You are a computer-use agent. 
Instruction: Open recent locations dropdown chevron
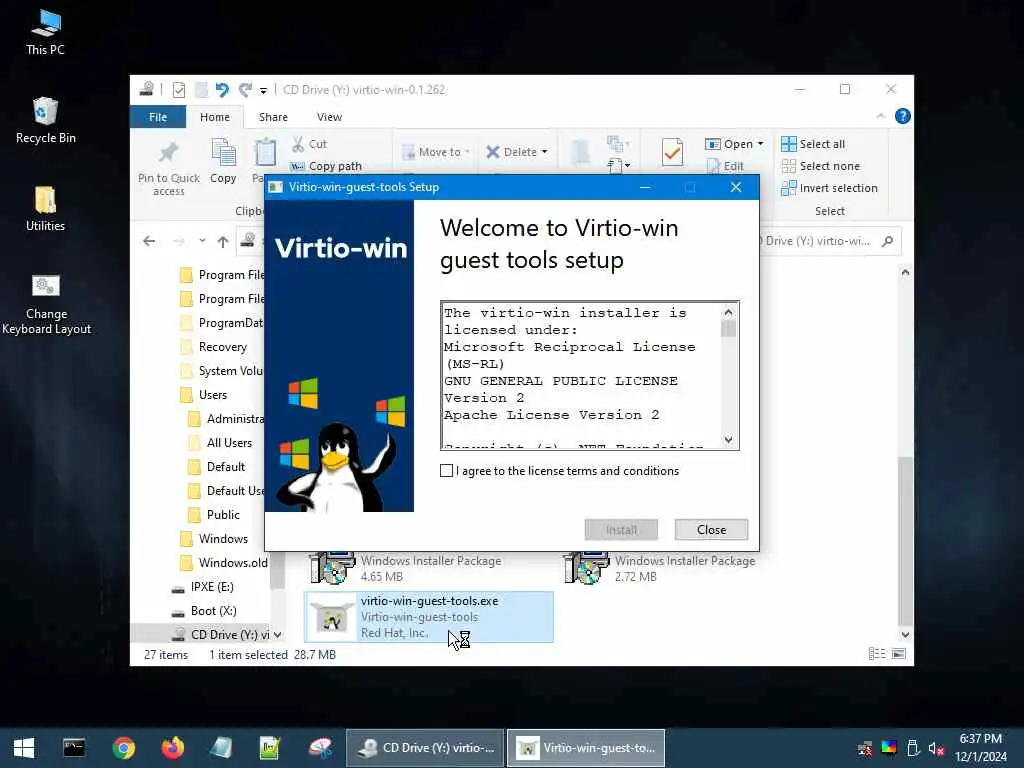click(x=202, y=241)
